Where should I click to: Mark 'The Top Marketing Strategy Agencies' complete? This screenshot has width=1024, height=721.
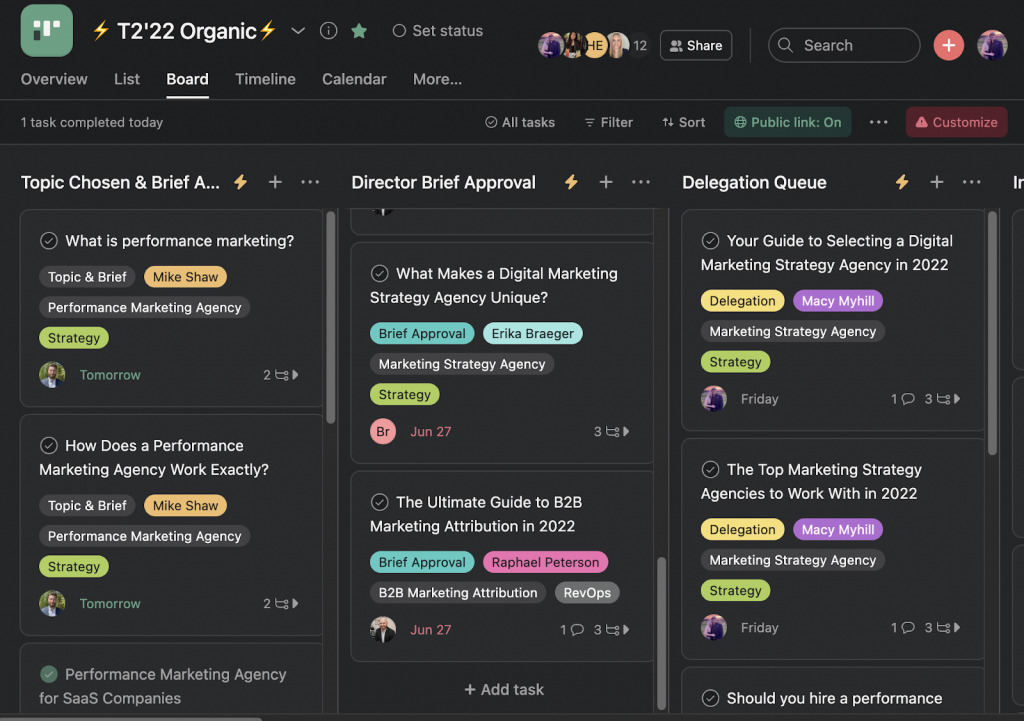[711, 470]
